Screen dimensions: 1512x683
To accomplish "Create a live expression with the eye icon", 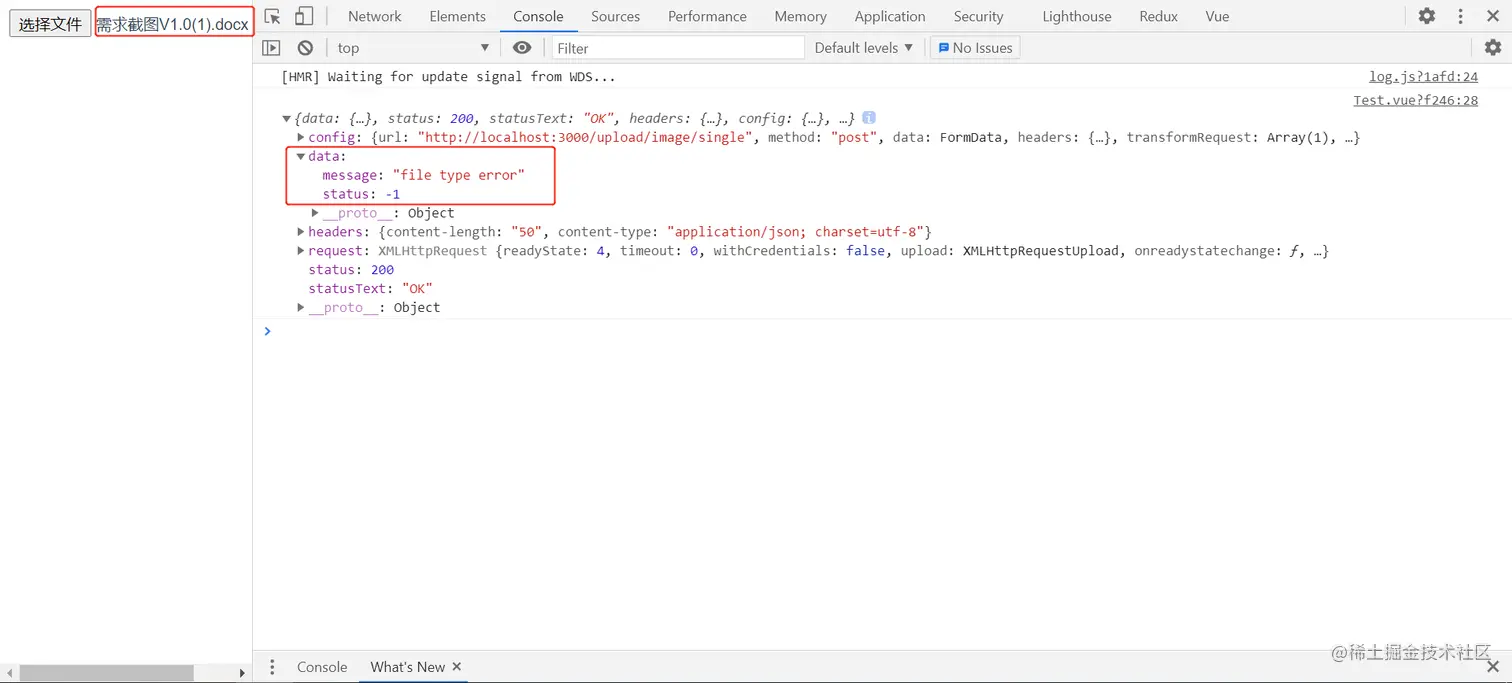I will [x=522, y=48].
